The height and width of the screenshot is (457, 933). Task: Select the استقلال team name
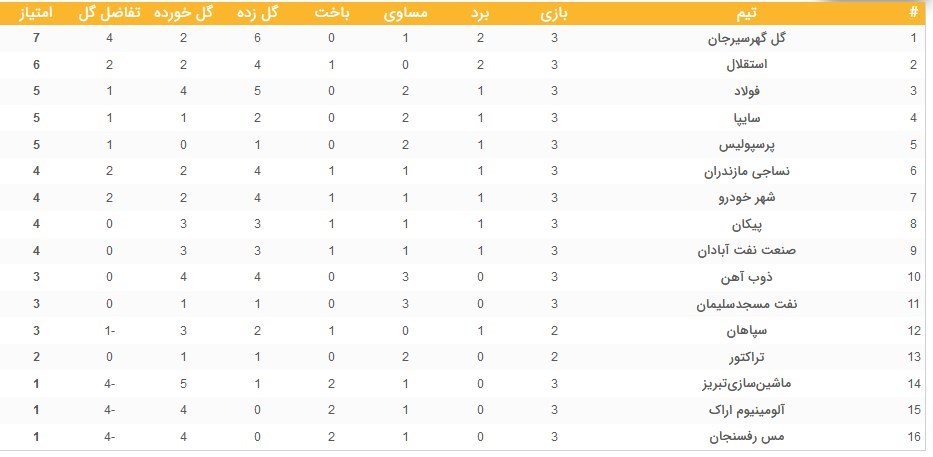747,65
